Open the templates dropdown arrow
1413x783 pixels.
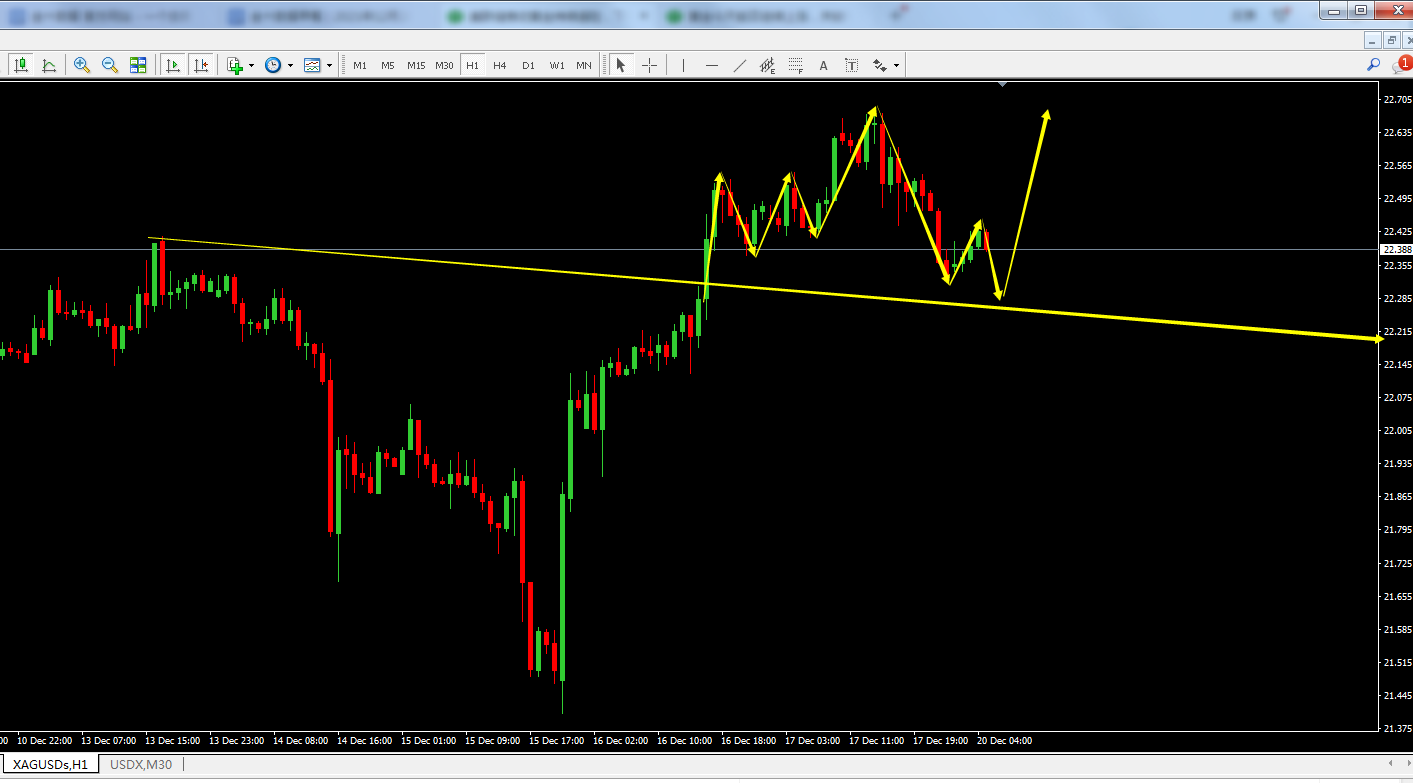click(x=329, y=66)
